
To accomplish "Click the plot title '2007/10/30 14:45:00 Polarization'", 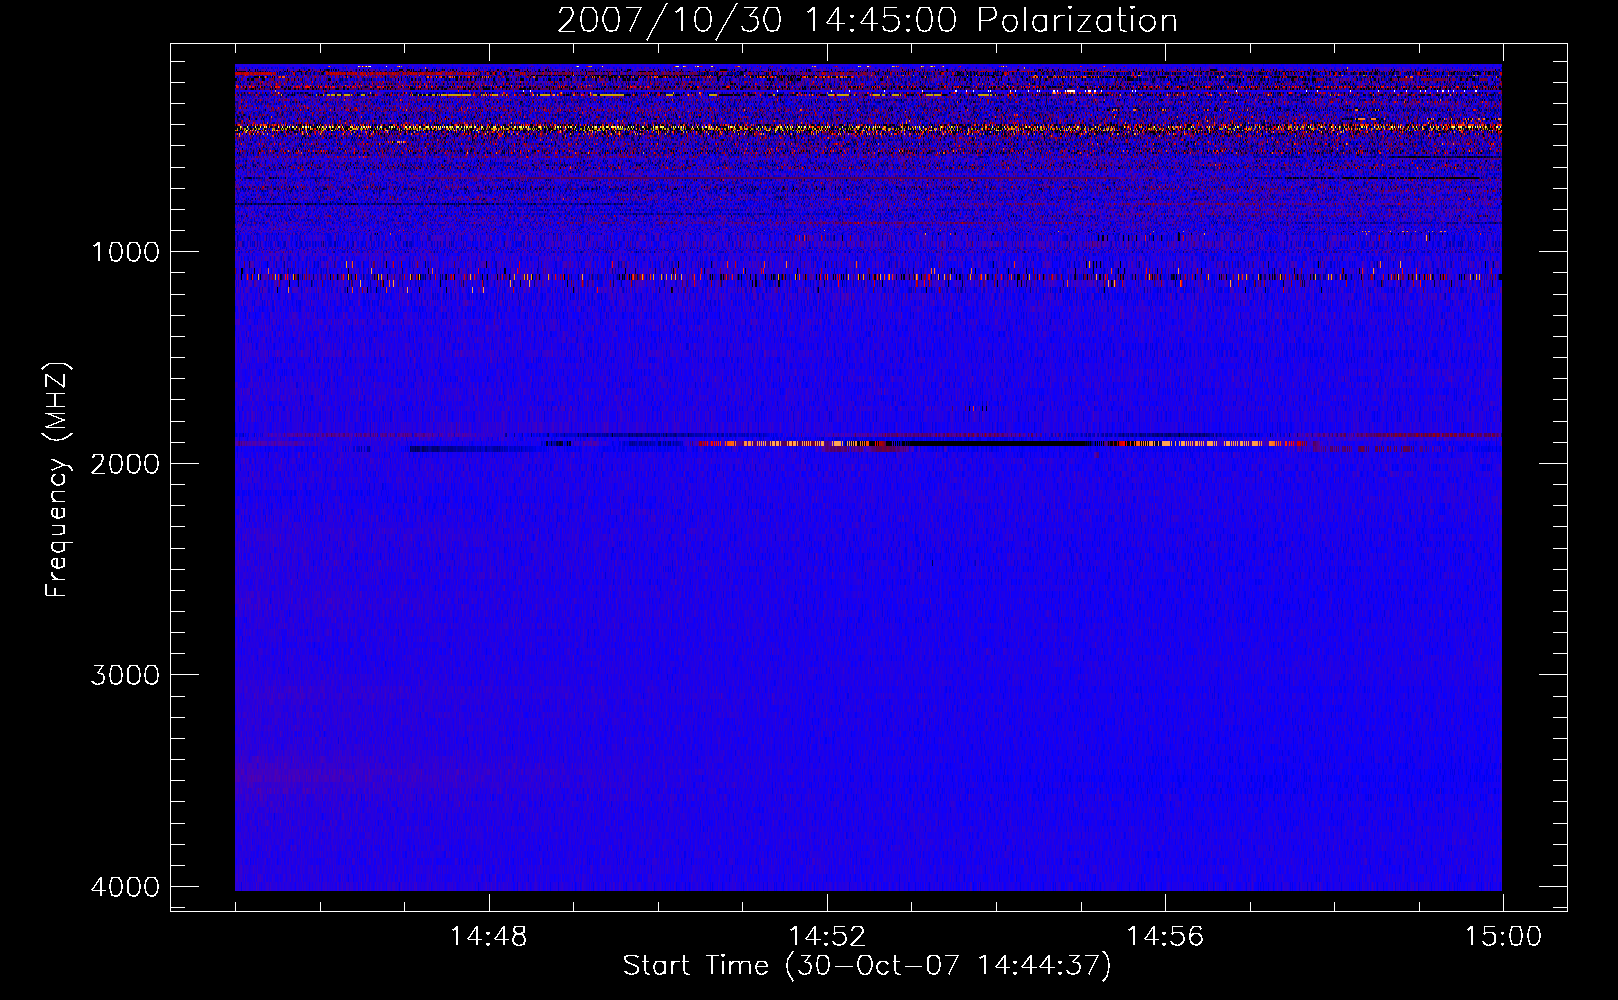I will click(867, 20).
